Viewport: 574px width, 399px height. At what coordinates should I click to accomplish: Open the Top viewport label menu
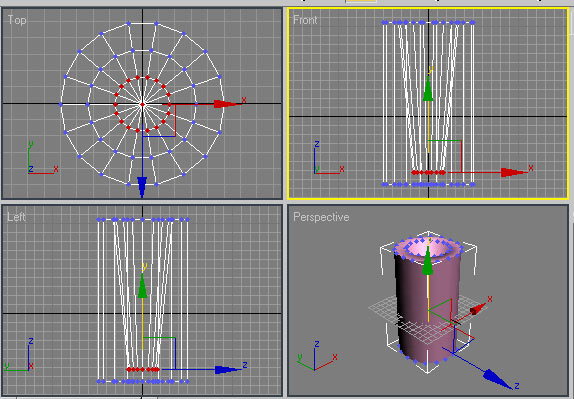(x=17, y=19)
